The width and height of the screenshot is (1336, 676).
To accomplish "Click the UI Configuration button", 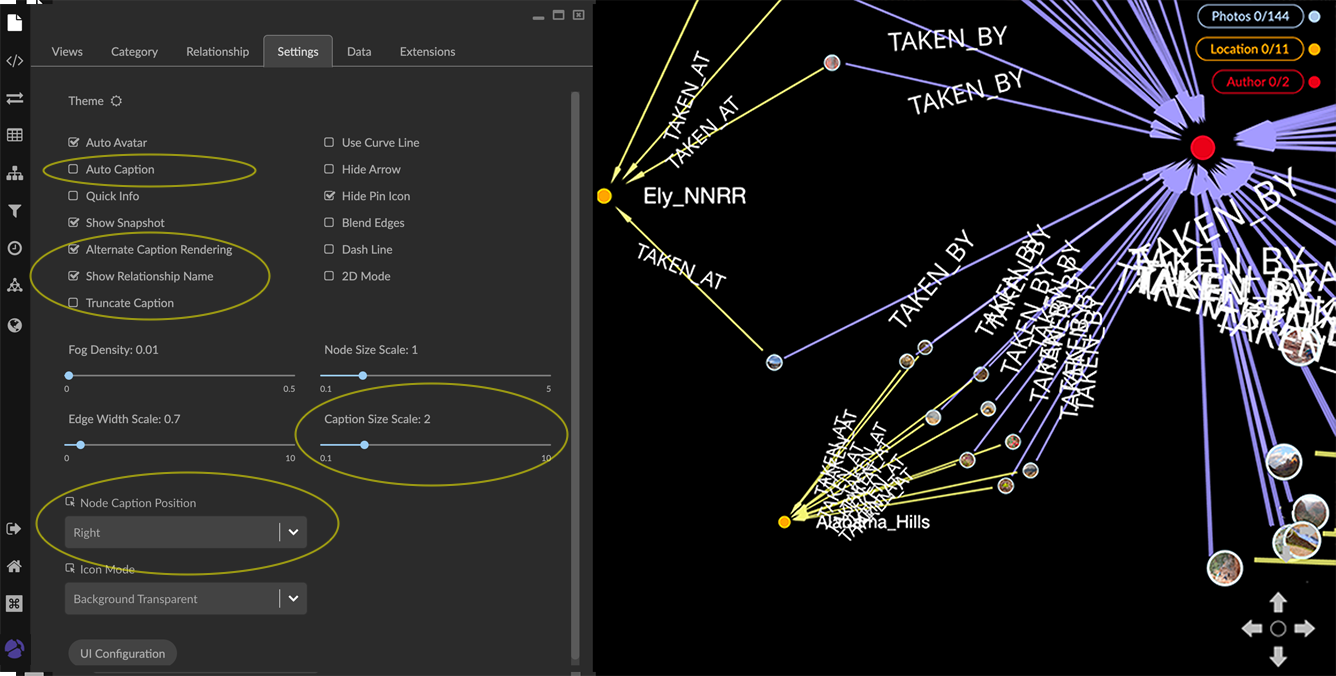I will pyautogui.click(x=122, y=653).
